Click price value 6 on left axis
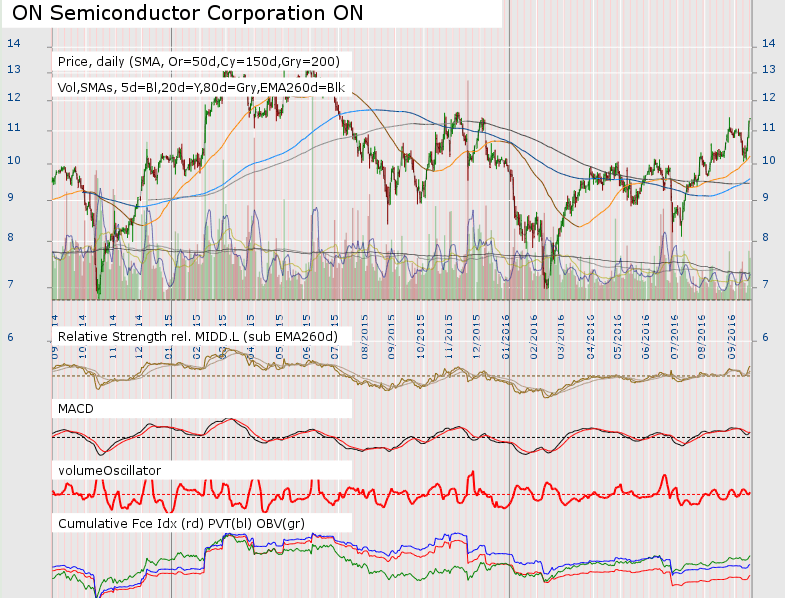The height and width of the screenshot is (598, 785). point(11,337)
